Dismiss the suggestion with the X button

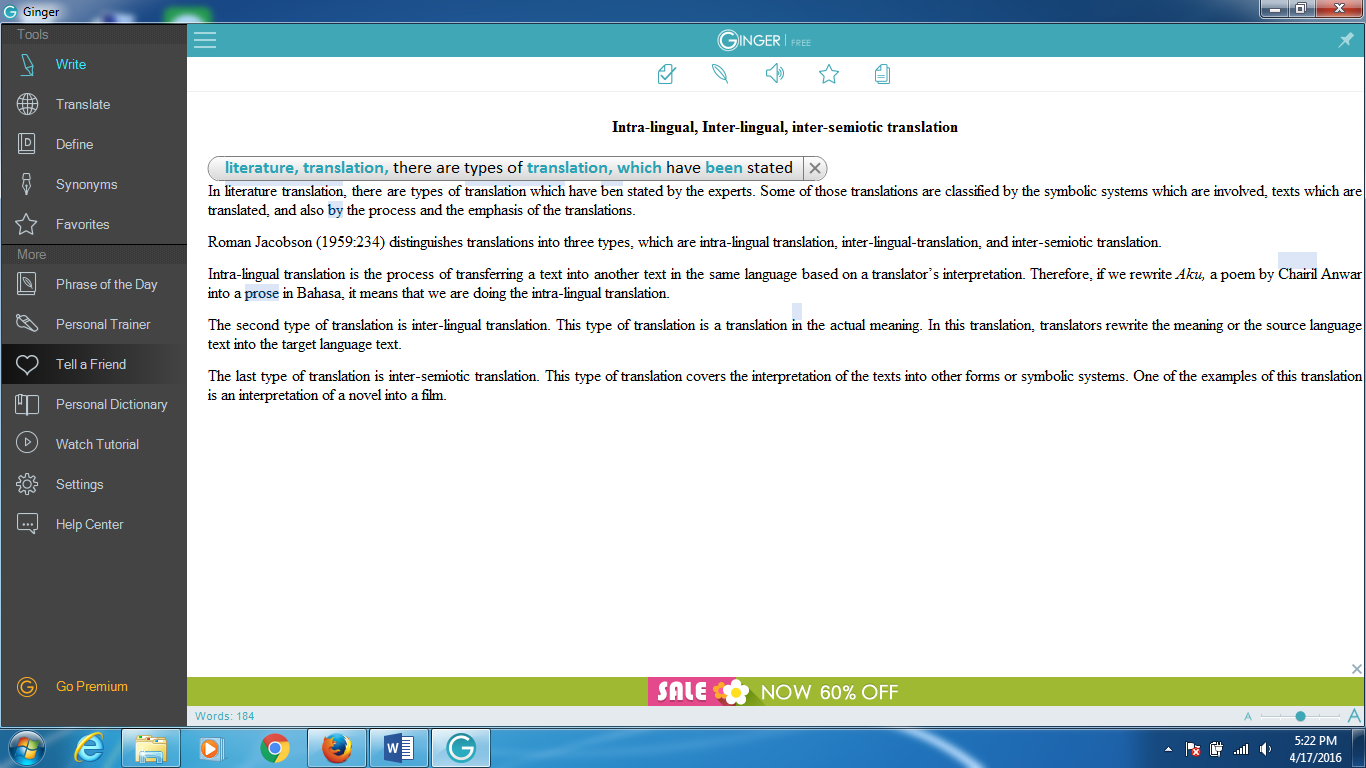pos(814,168)
